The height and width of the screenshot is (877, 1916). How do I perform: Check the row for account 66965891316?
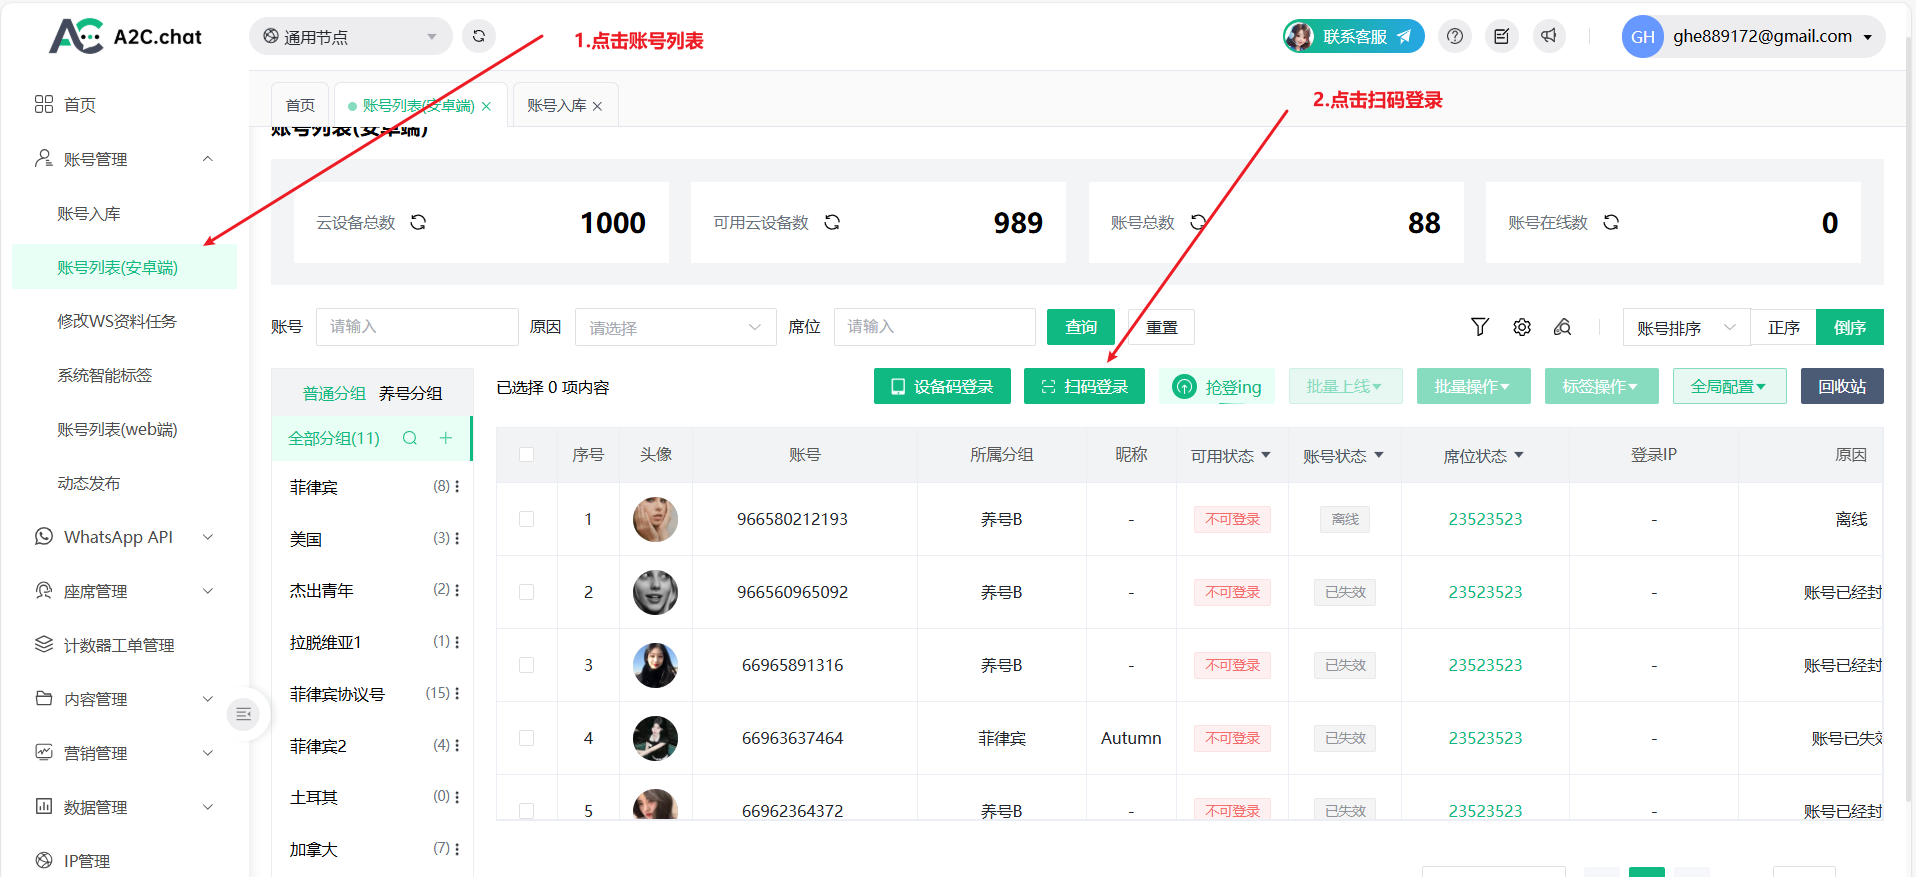click(x=527, y=665)
